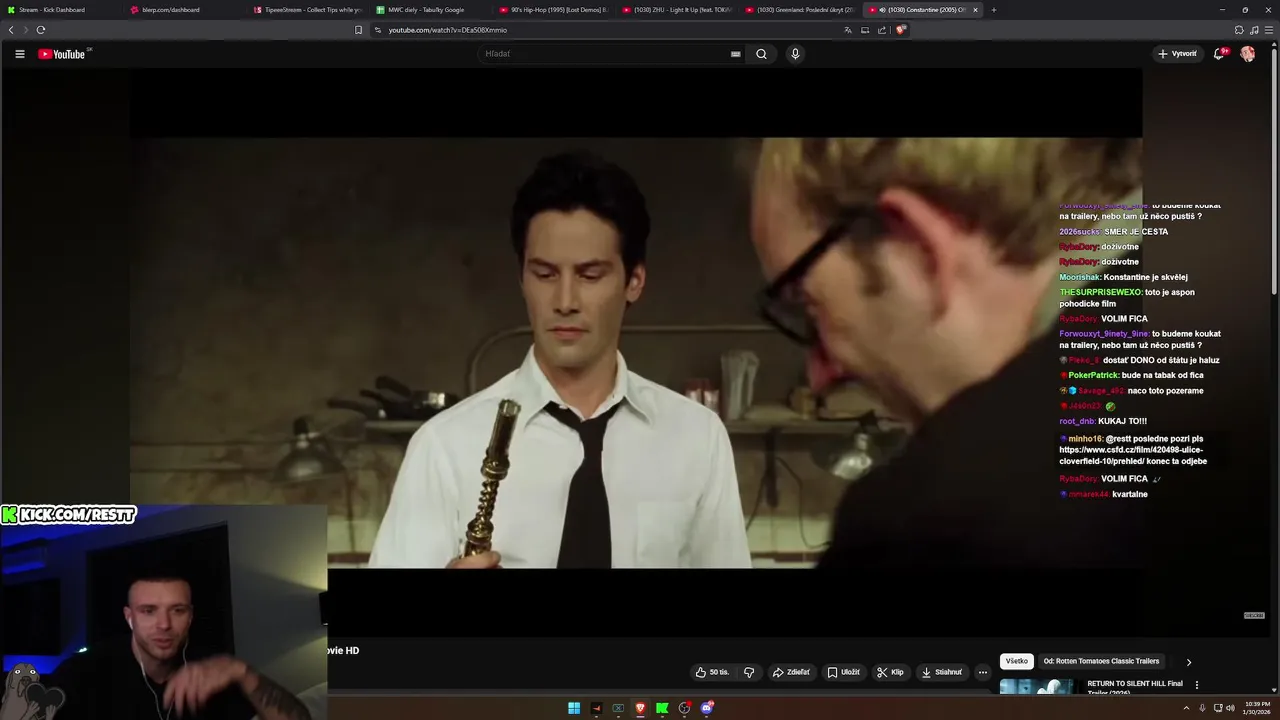This screenshot has width=1280, height=720.
Task: Go to the YouTube home logo
Action: (x=62, y=54)
